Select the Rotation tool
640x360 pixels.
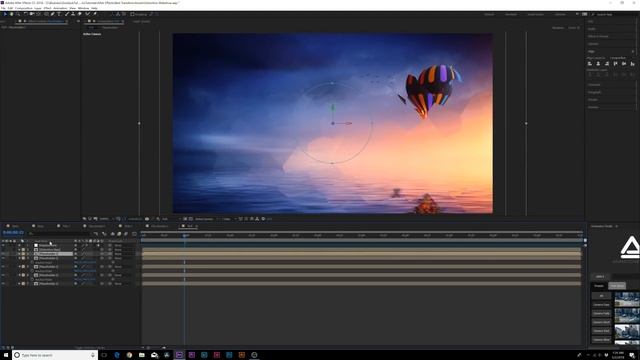(25, 14)
